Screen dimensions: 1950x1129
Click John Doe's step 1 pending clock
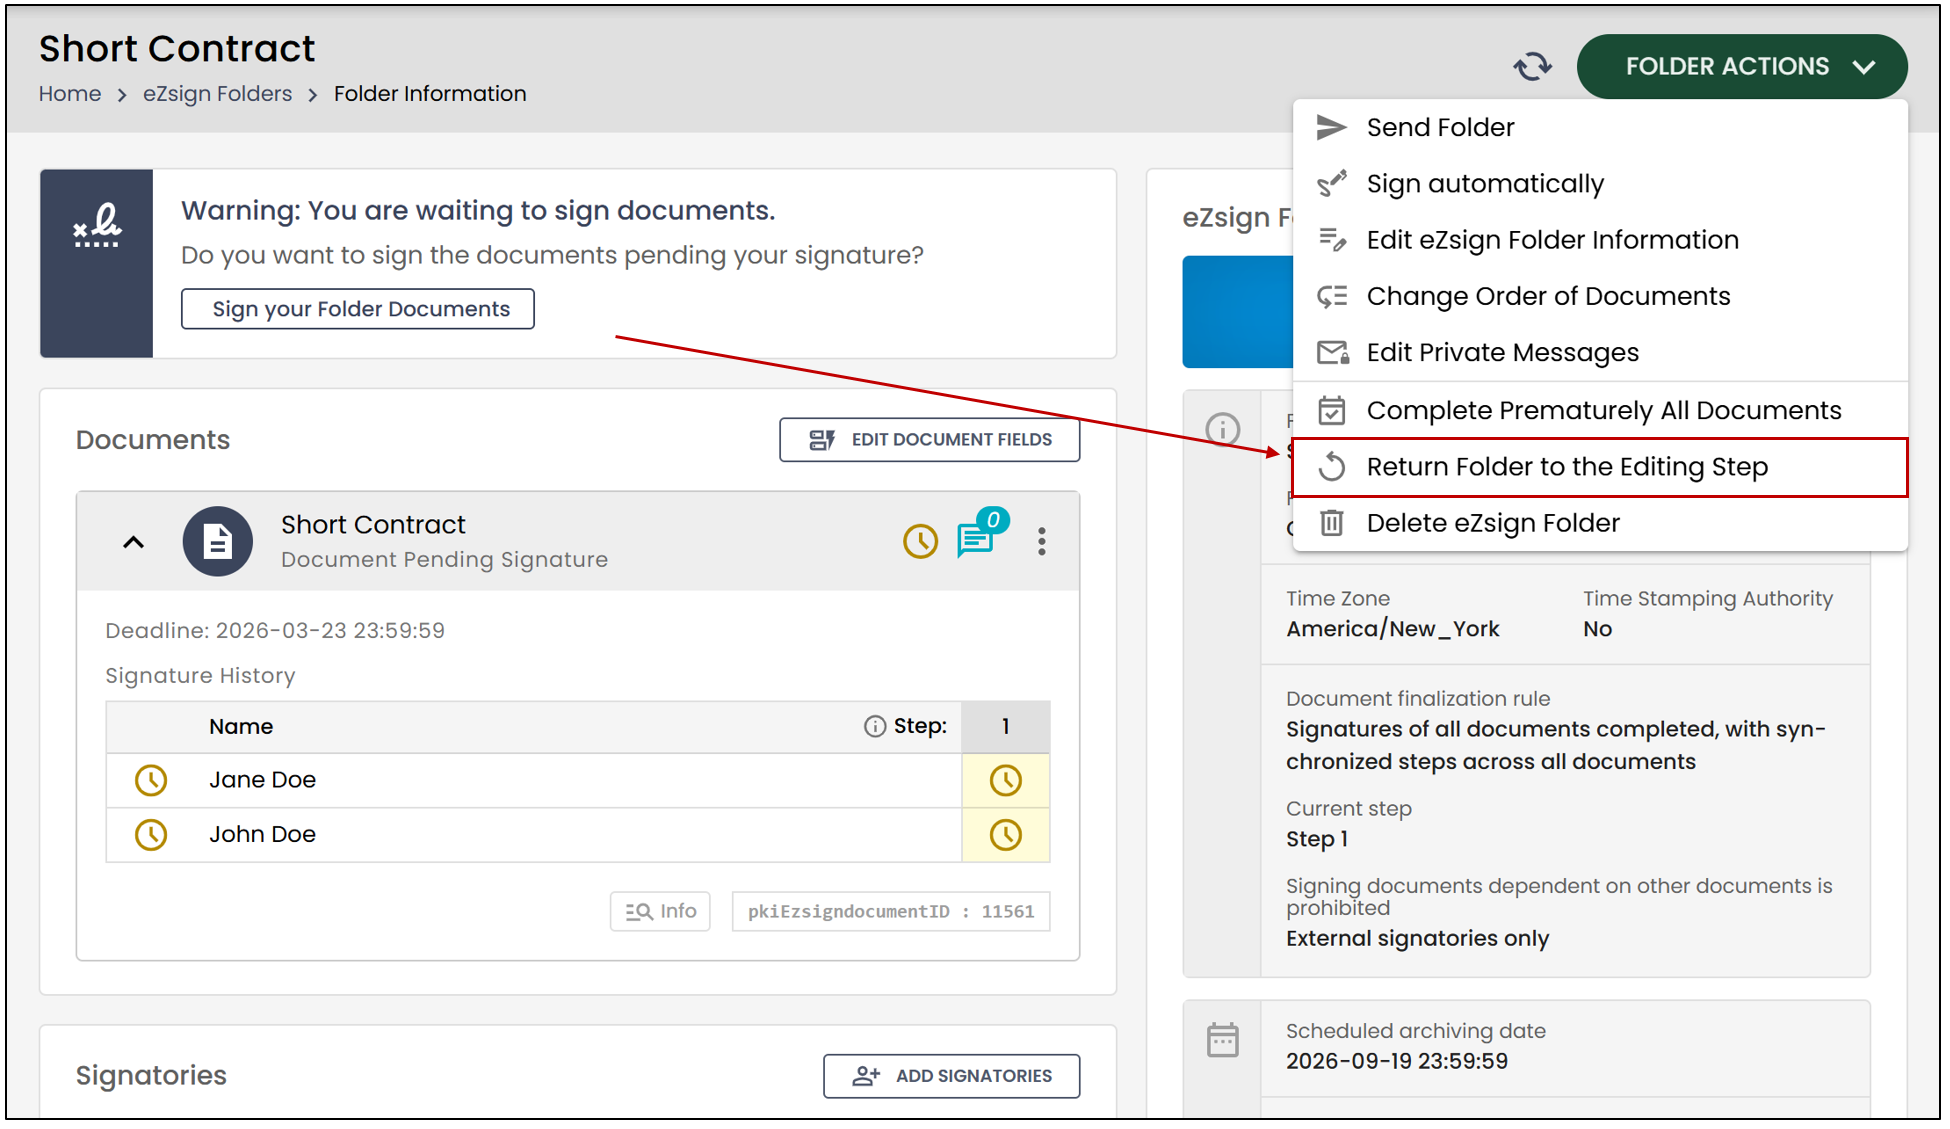pyautogui.click(x=1005, y=835)
